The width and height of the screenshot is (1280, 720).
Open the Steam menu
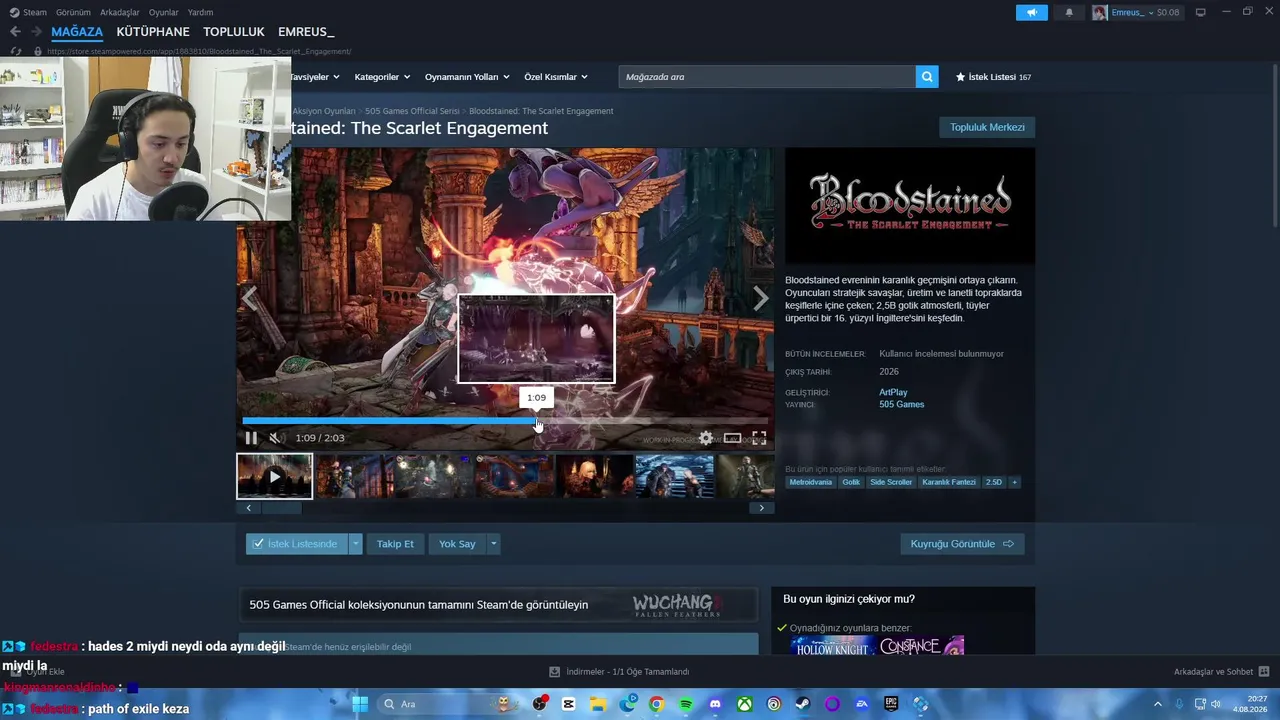click(x=29, y=12)
